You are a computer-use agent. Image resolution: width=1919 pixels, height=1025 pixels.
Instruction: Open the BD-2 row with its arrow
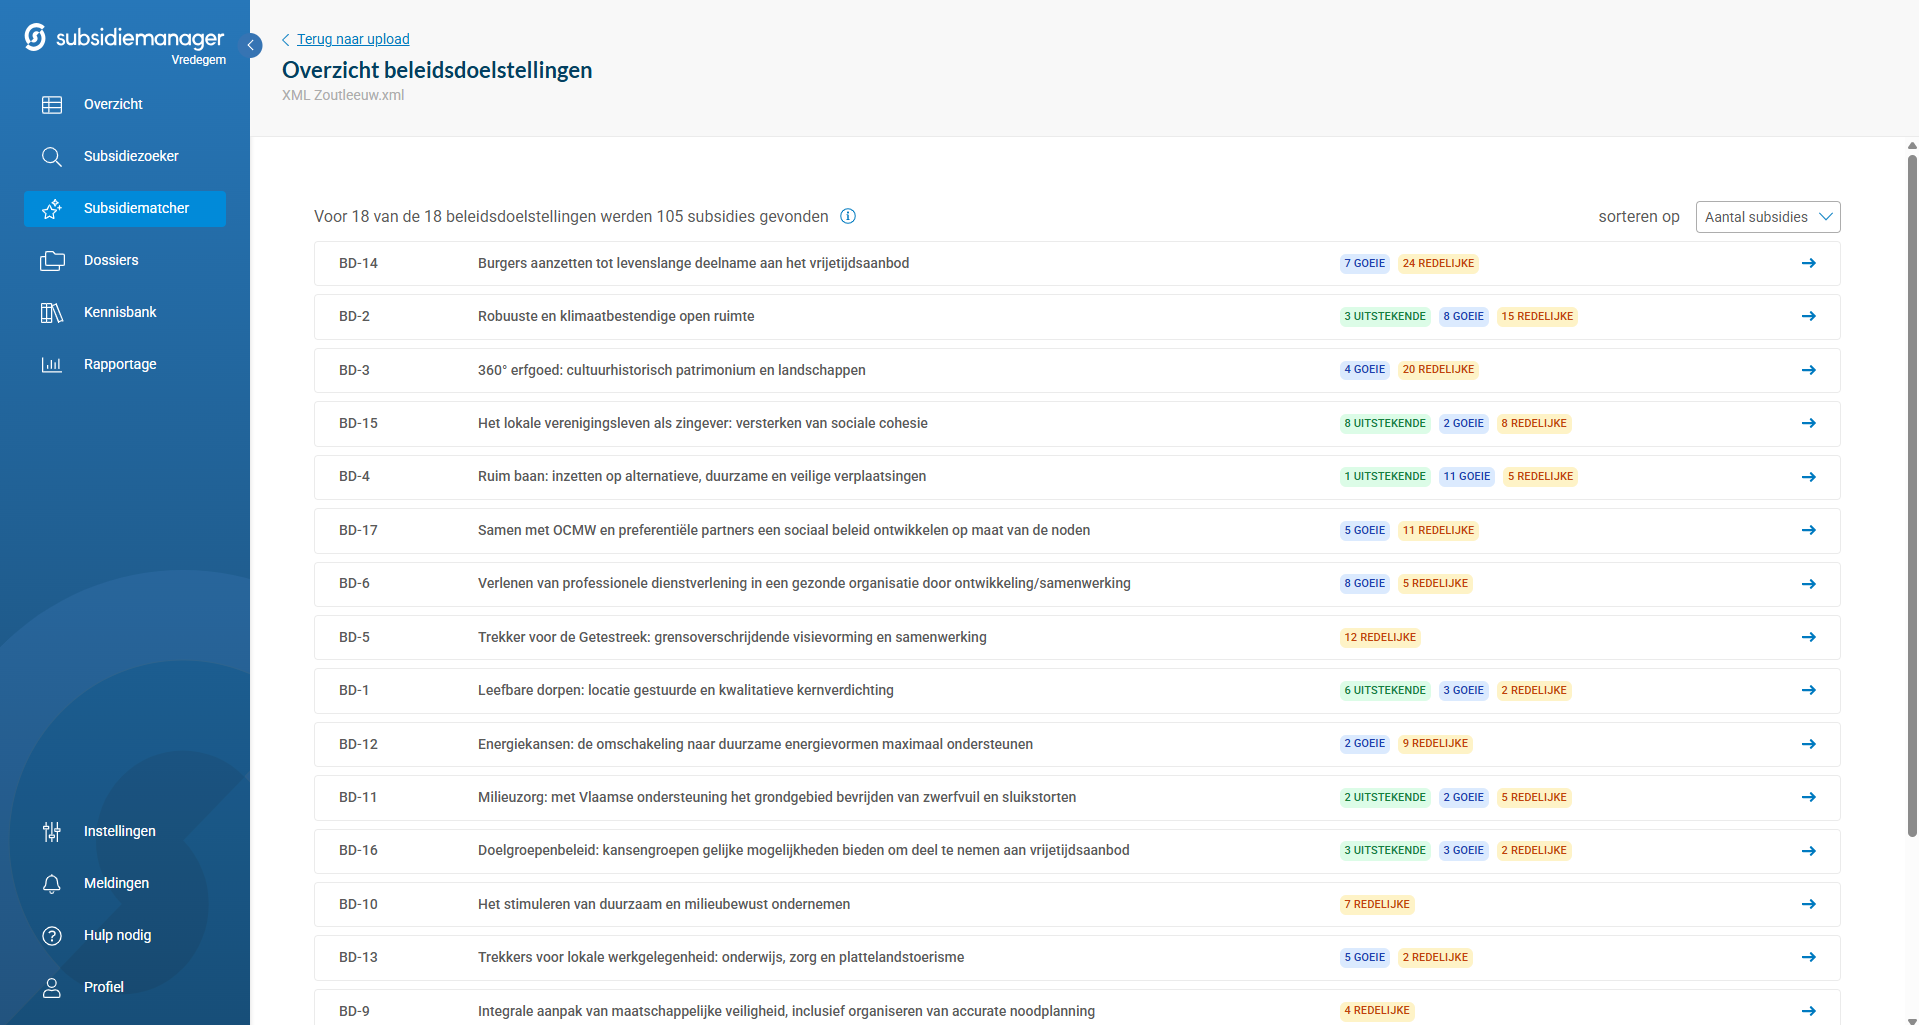point(1808,316)
